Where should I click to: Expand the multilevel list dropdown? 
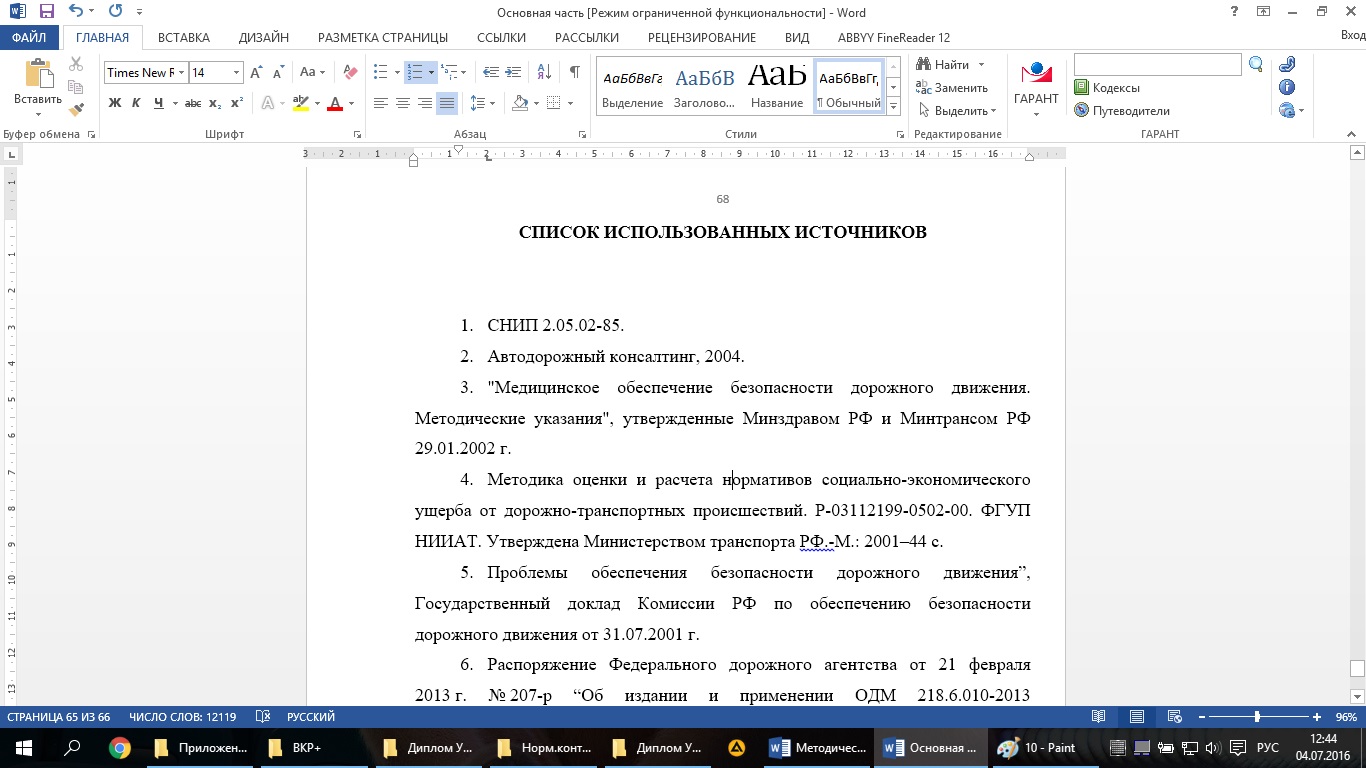463,72
